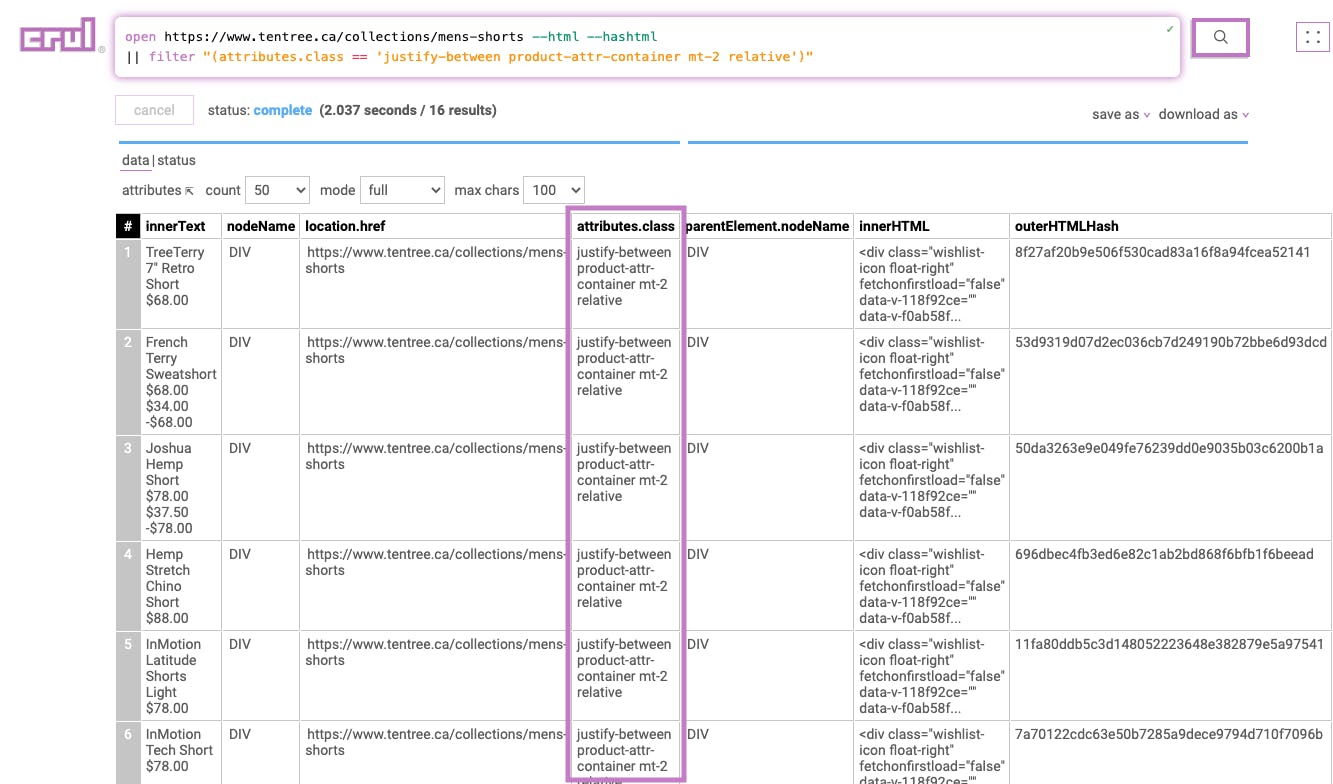Select the InMotion Latitude Shorts Light cell
This screenshot has width=1333, height=784.
pos(180,676)
